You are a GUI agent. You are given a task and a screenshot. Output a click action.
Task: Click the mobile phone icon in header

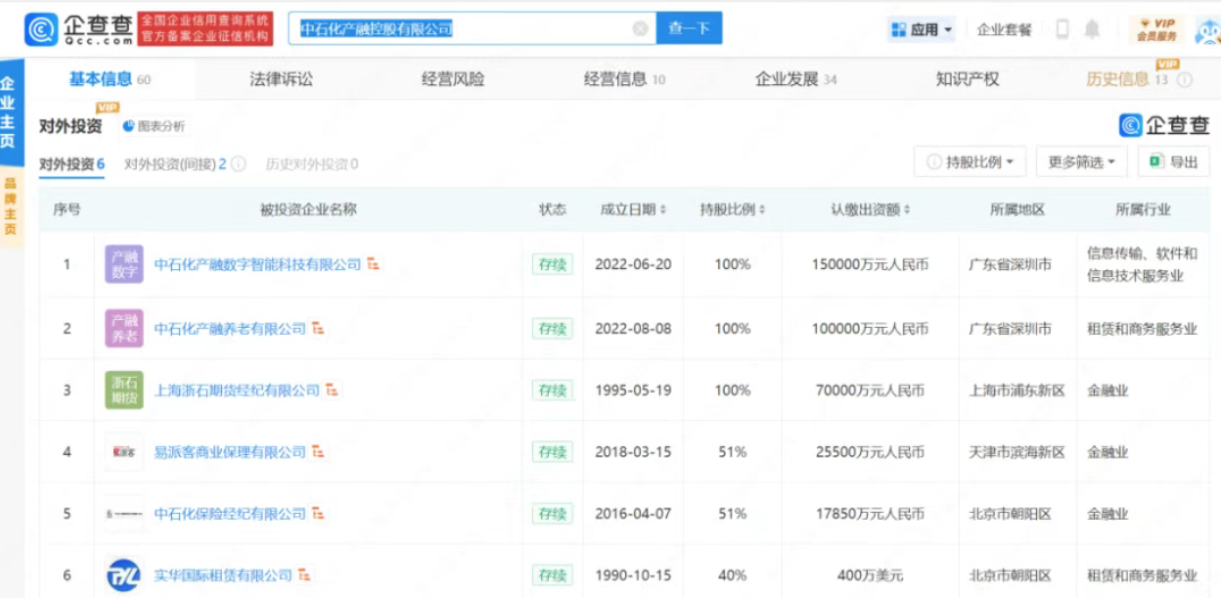[x=1062, y=30]
